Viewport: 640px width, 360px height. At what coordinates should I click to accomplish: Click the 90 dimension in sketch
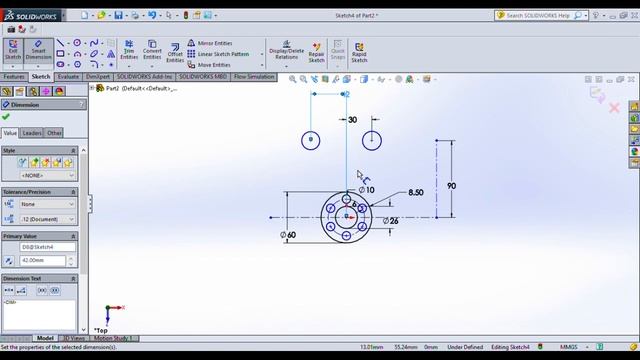(451, 186)
